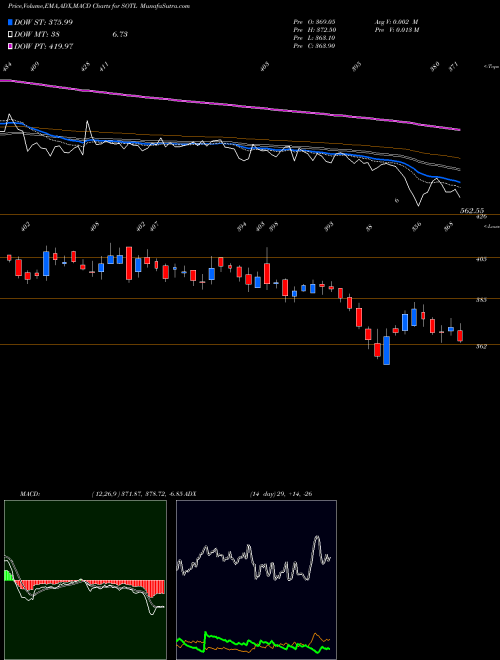Image resolution: width=500 pixels, height=660 pixels.
Task: Click the white DOW MT legend swatch
Action: (10, 35)
